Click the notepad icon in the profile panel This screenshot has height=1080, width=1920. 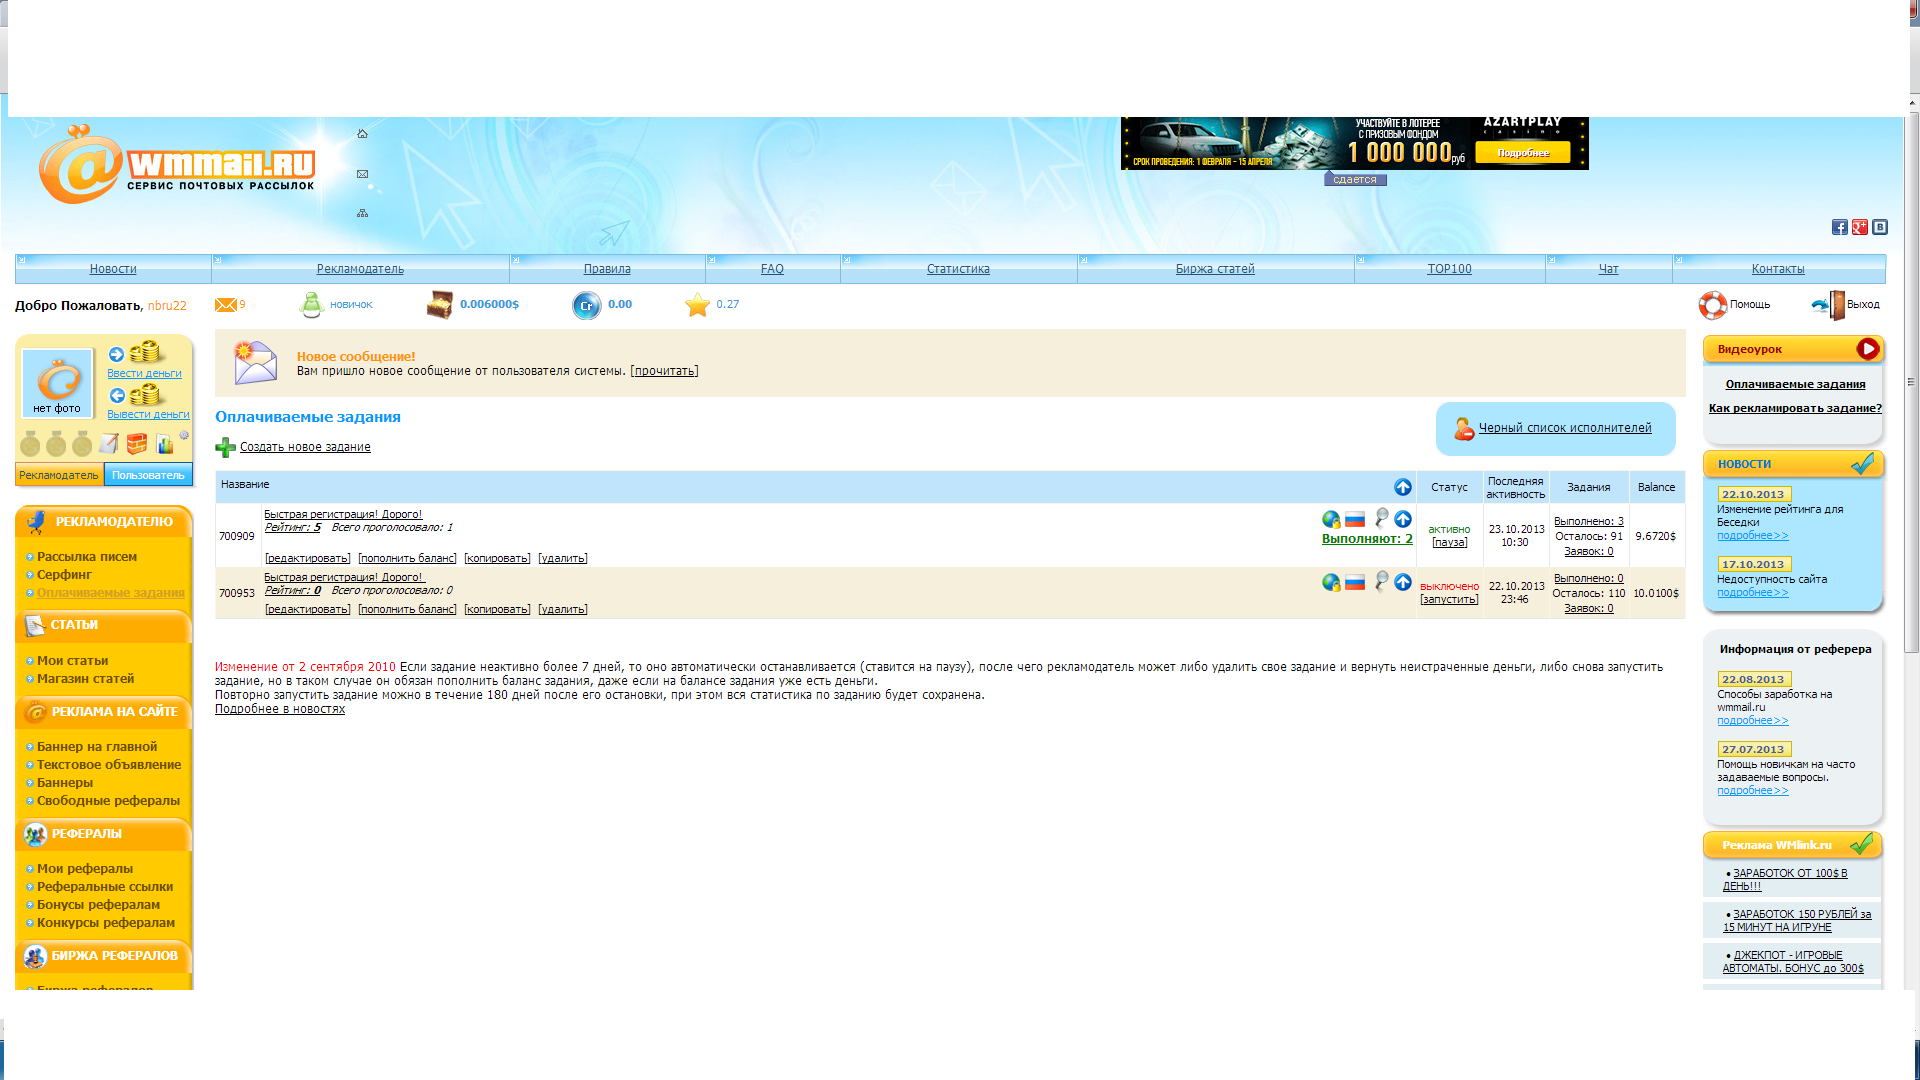(x=108, y=443)
